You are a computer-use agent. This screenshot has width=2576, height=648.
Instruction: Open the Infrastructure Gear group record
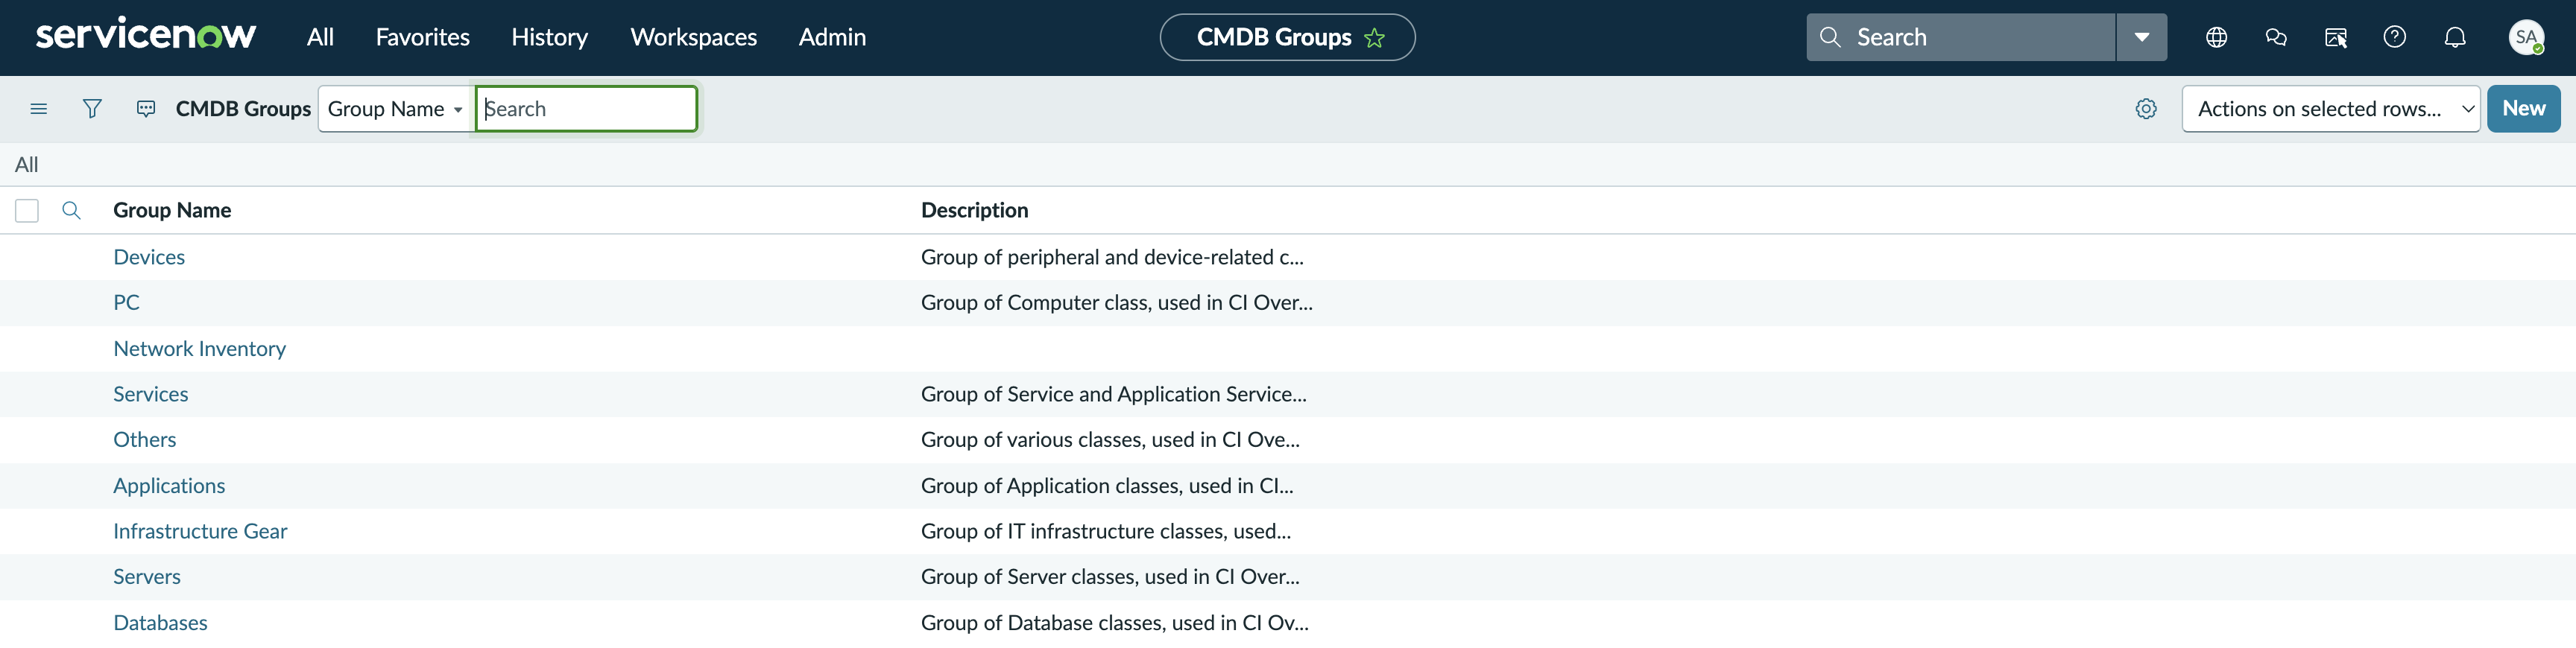tap(200, 531)
